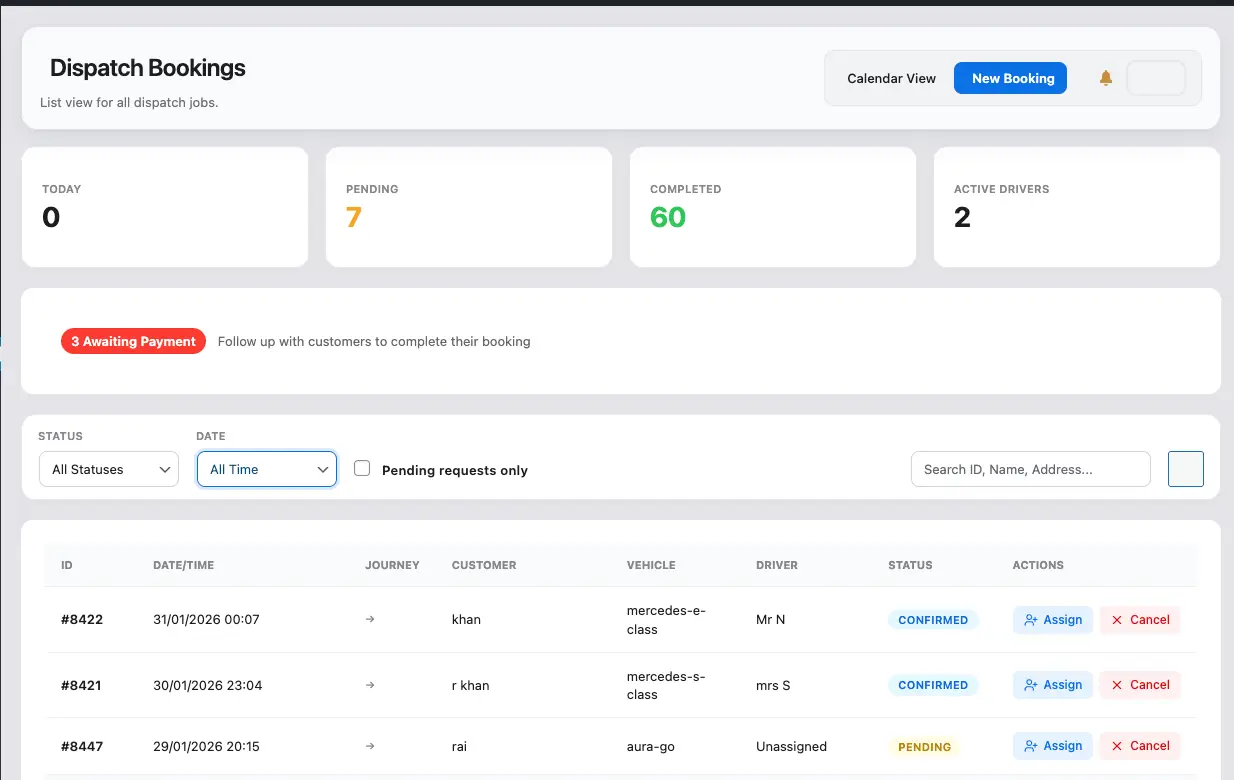Open the All Statuses dropdown
The width and height of the screenshot is (1234, 780).
(x=108, y=469)
